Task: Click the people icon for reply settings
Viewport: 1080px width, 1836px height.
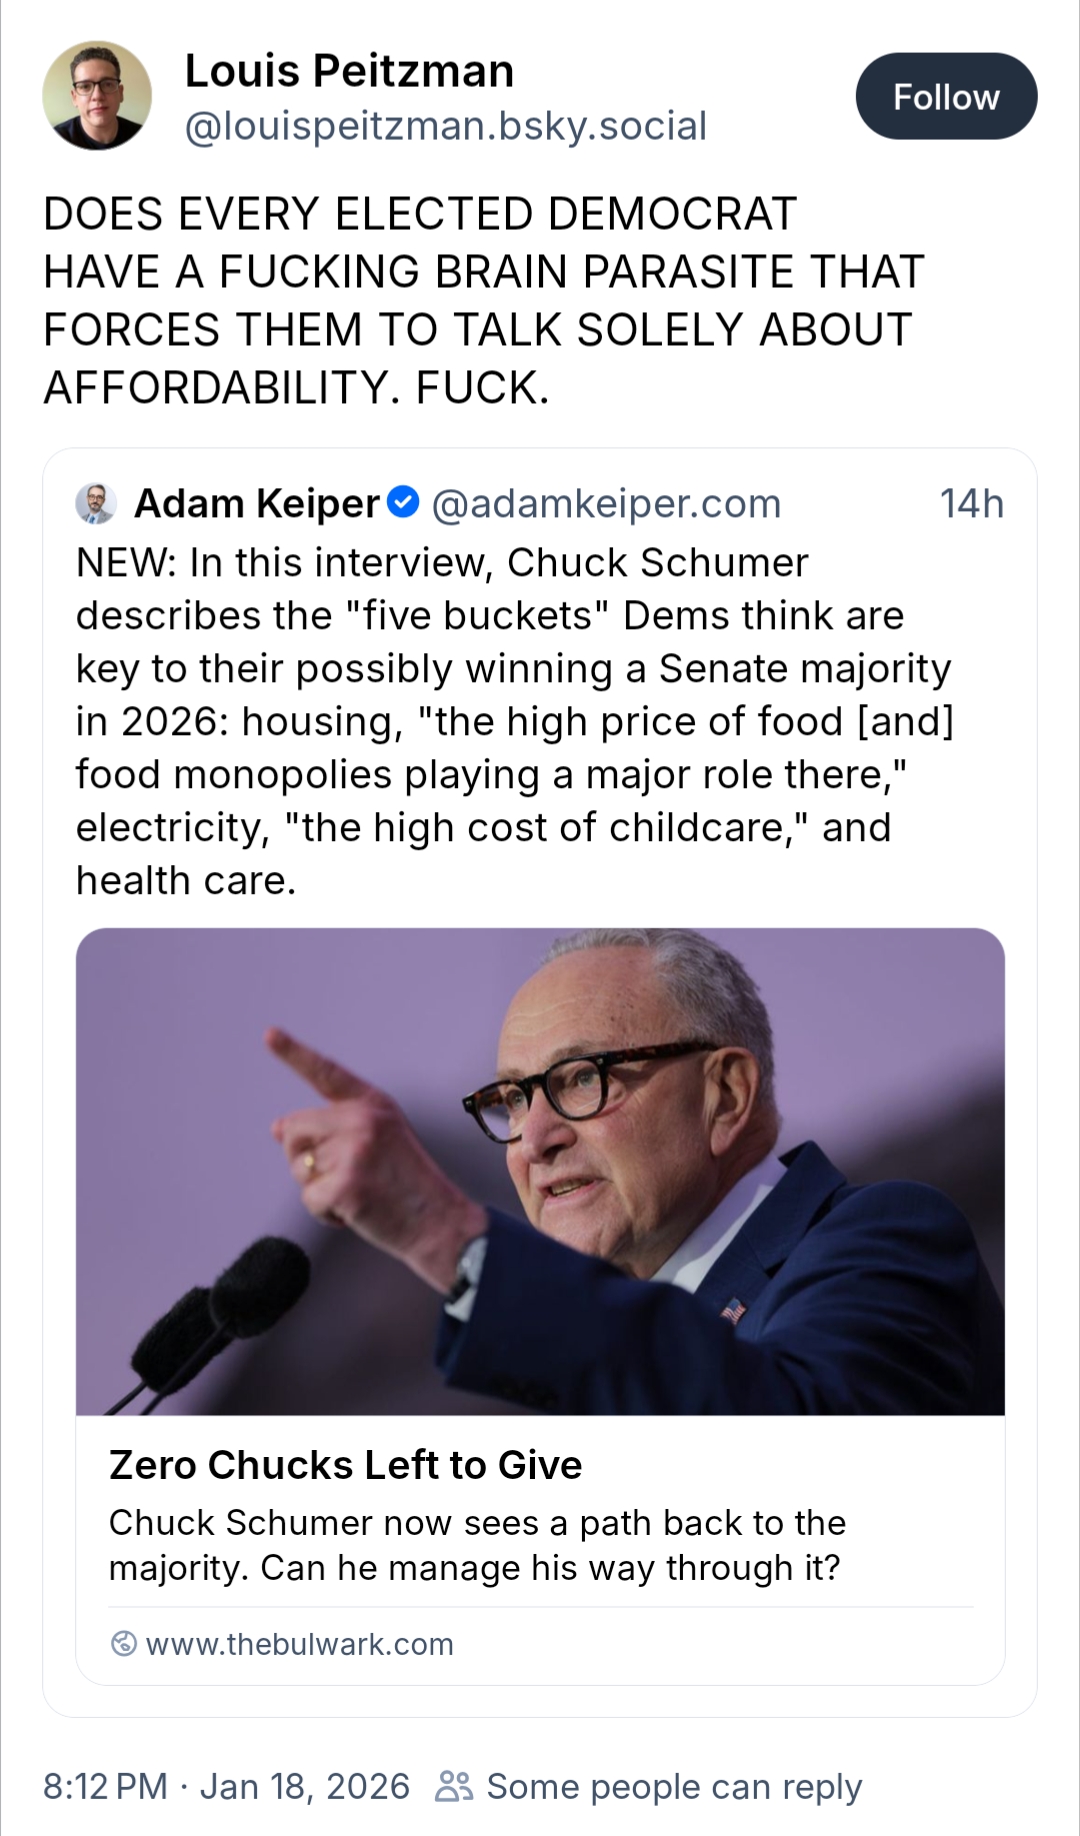Action: (453, 1786)
